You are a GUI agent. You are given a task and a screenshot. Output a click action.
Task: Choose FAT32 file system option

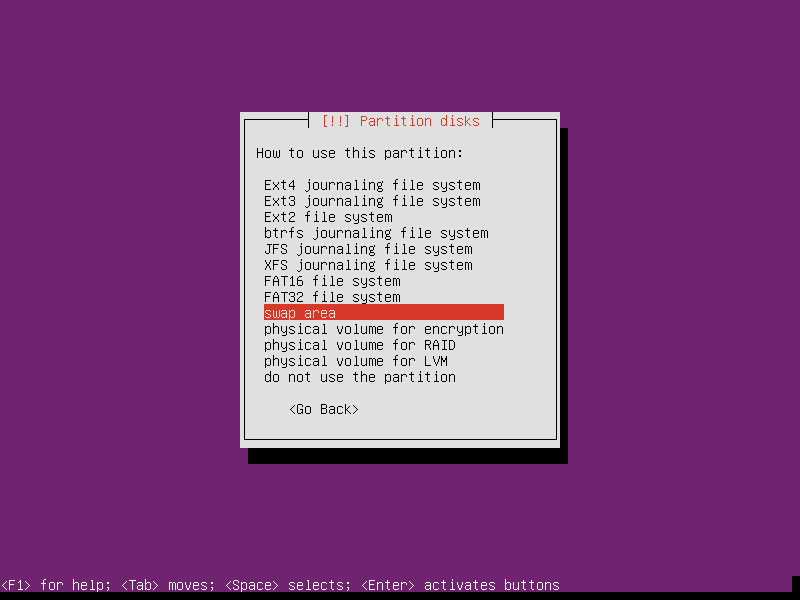pyautogui.click(x=332, y=297)
